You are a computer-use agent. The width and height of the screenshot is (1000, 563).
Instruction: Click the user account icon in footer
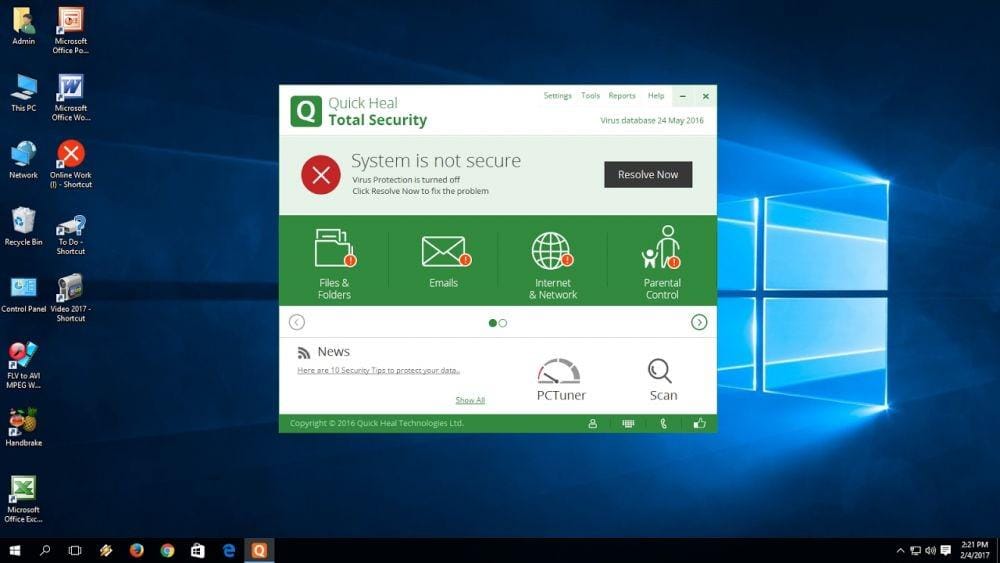click(x=592, y=424)
